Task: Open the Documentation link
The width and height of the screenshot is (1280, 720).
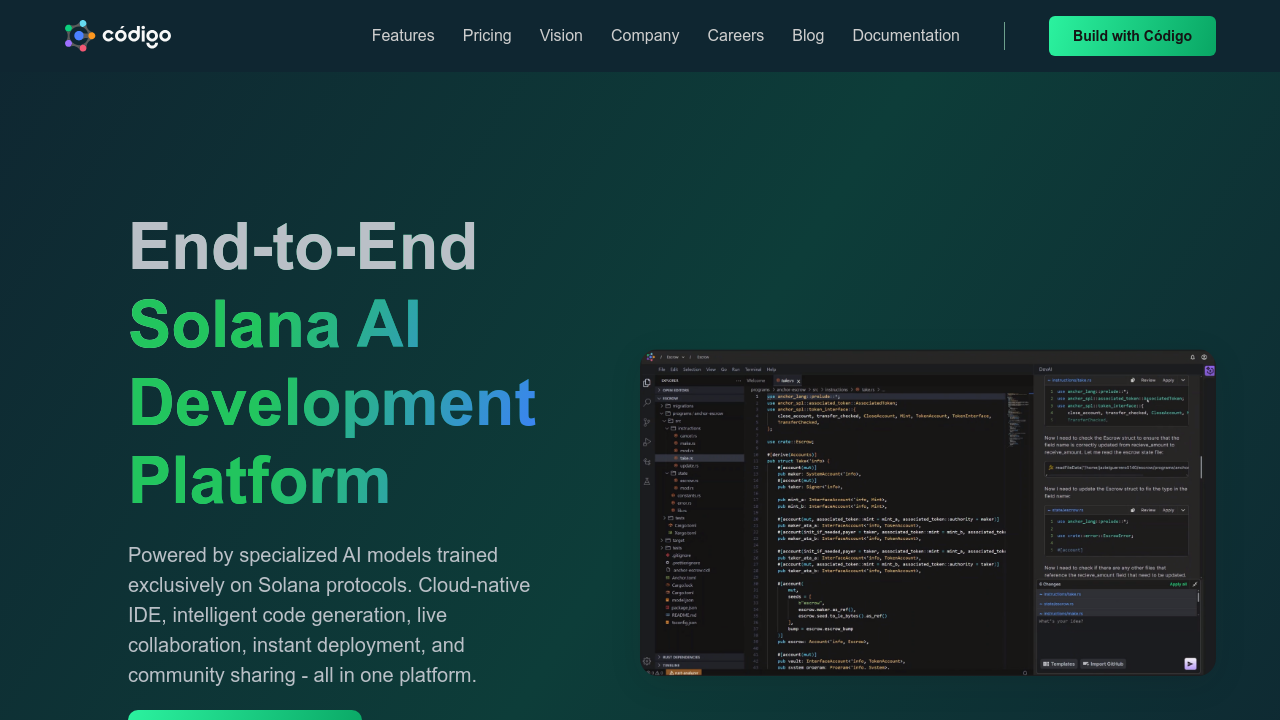Action: 905,36
